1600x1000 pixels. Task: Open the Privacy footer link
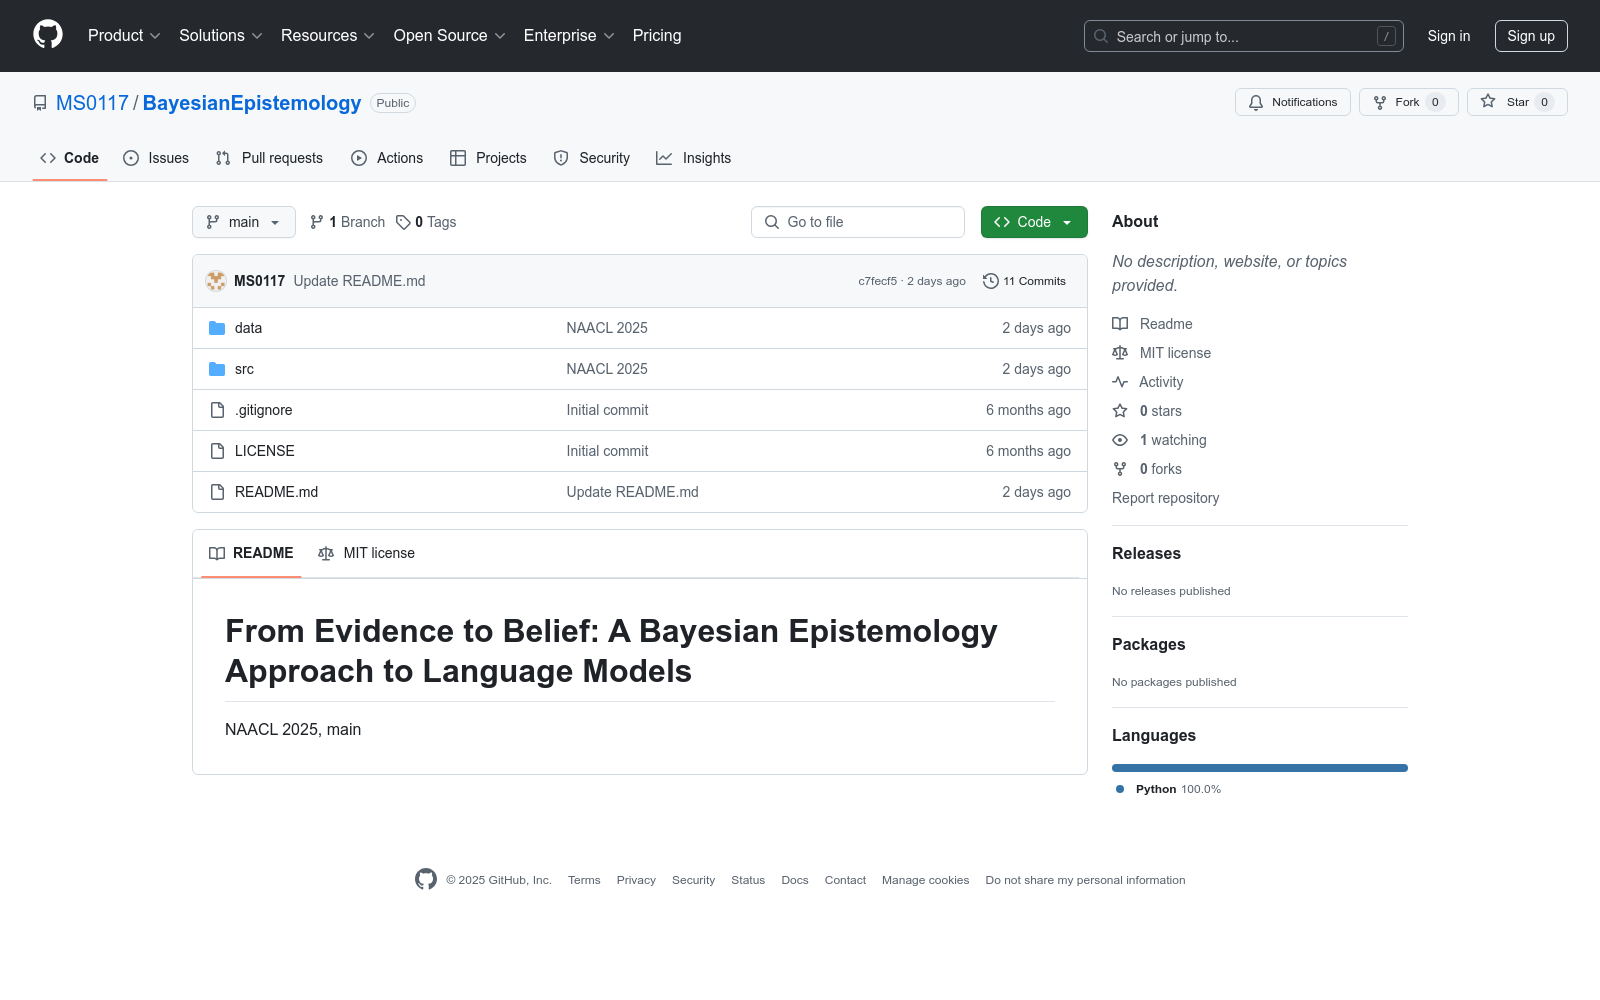[x=636, y=880]
